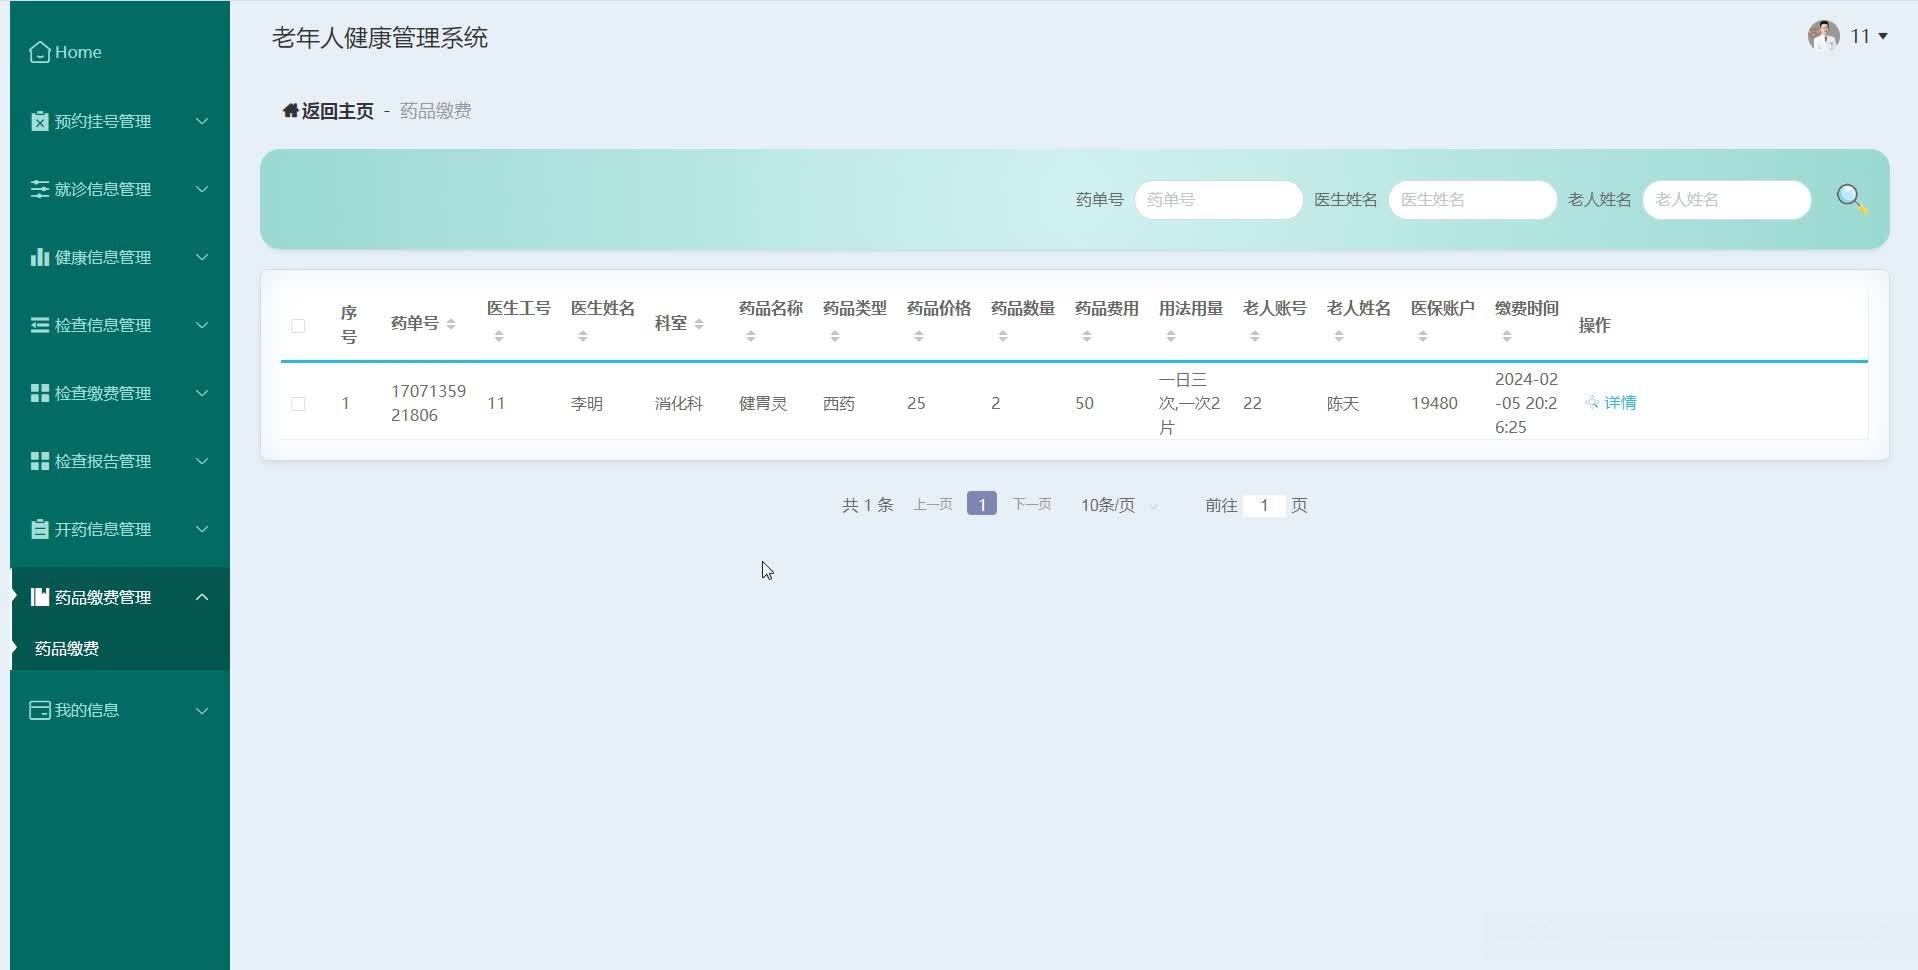Select the 药品缴费 submenu item
The height and width of the screenshot is (970, 1918).
(66, 648)
